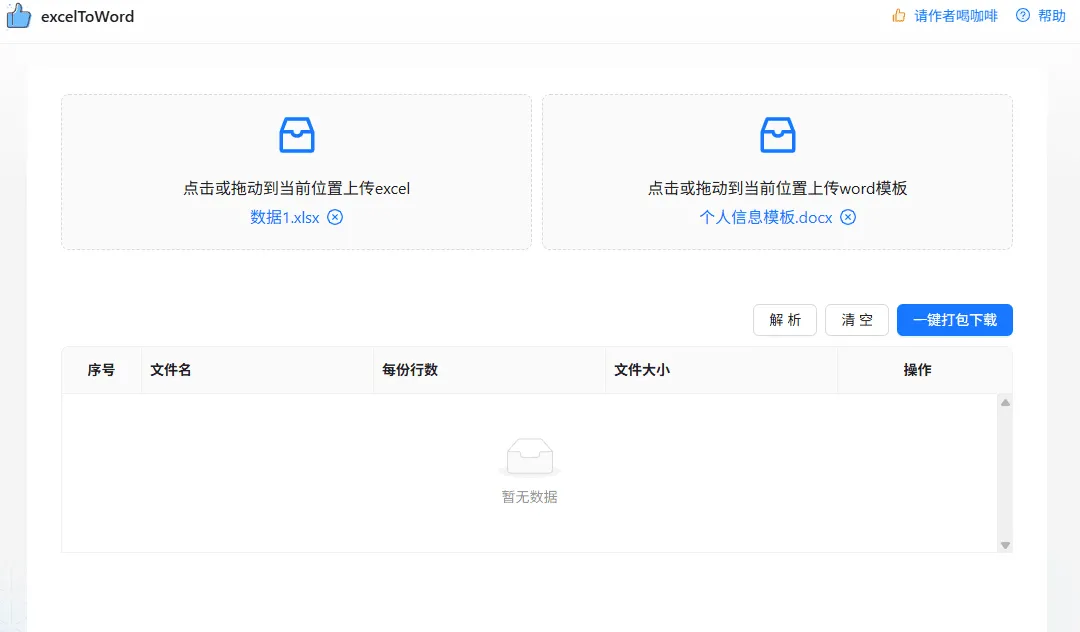Click the question-mark help icon
This screenshot has width=1080, height=632.
pos(1023,15)
